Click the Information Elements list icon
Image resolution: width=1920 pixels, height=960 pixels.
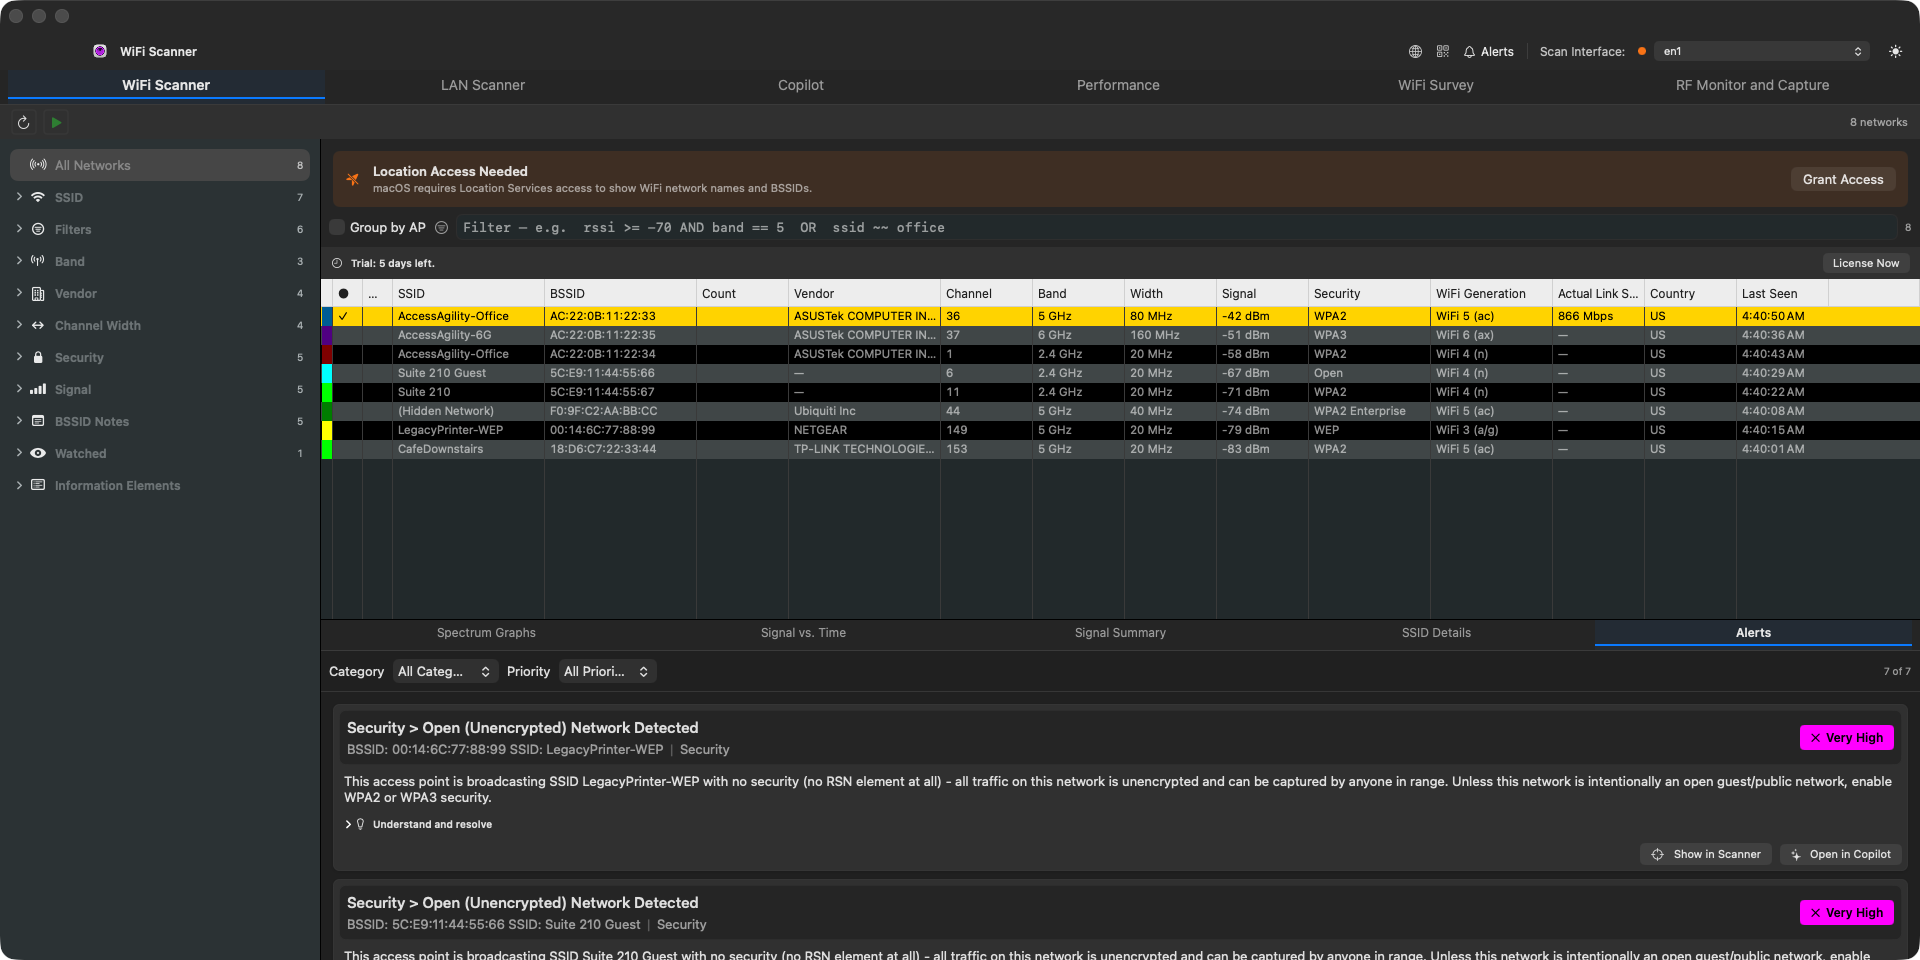38,485
